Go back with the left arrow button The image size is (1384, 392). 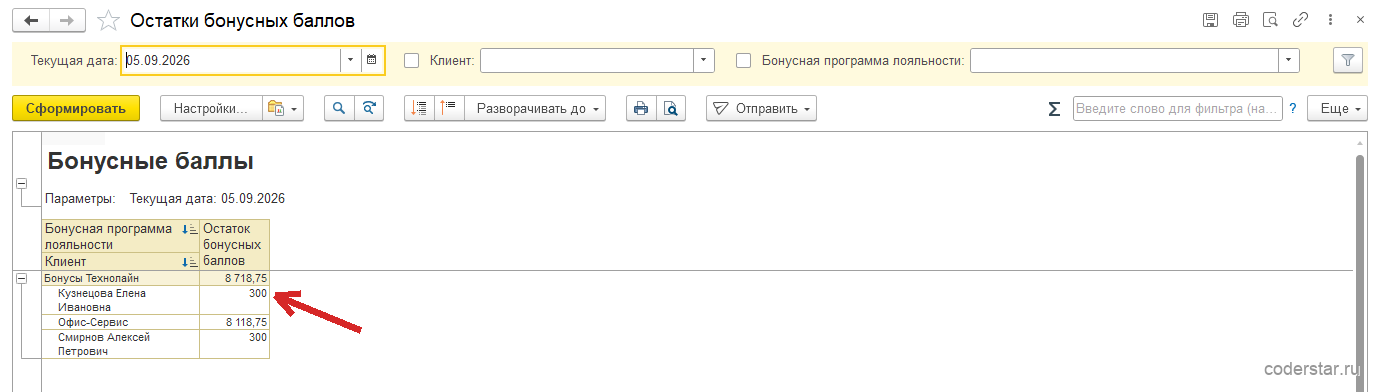31,20
